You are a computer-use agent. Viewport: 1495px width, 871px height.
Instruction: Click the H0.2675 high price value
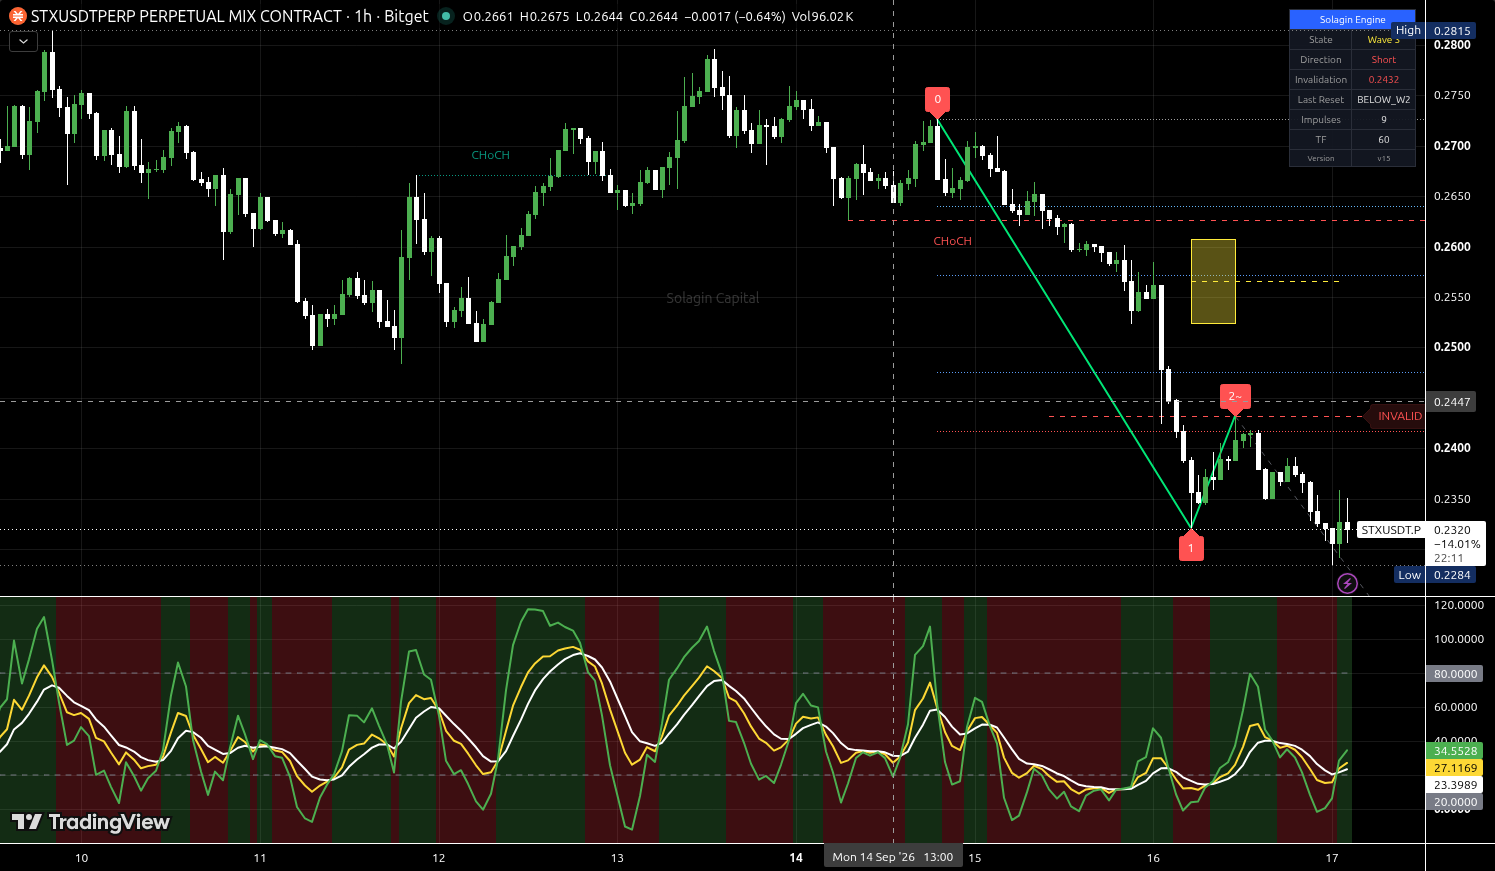[544, 16]
